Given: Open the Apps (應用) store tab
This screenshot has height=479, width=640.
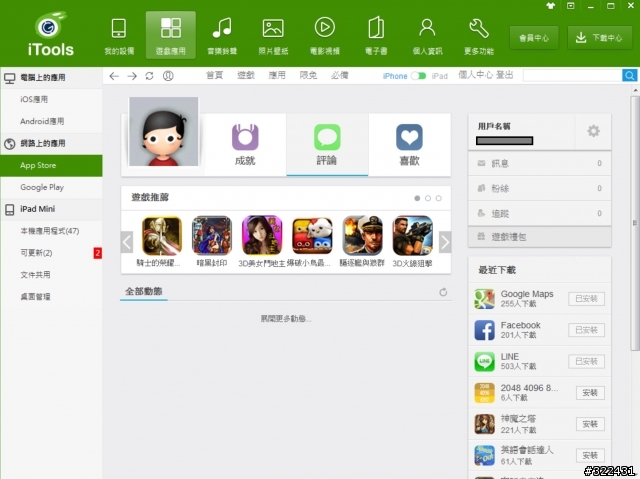Looking at the screenshot, I should point(277,75).
